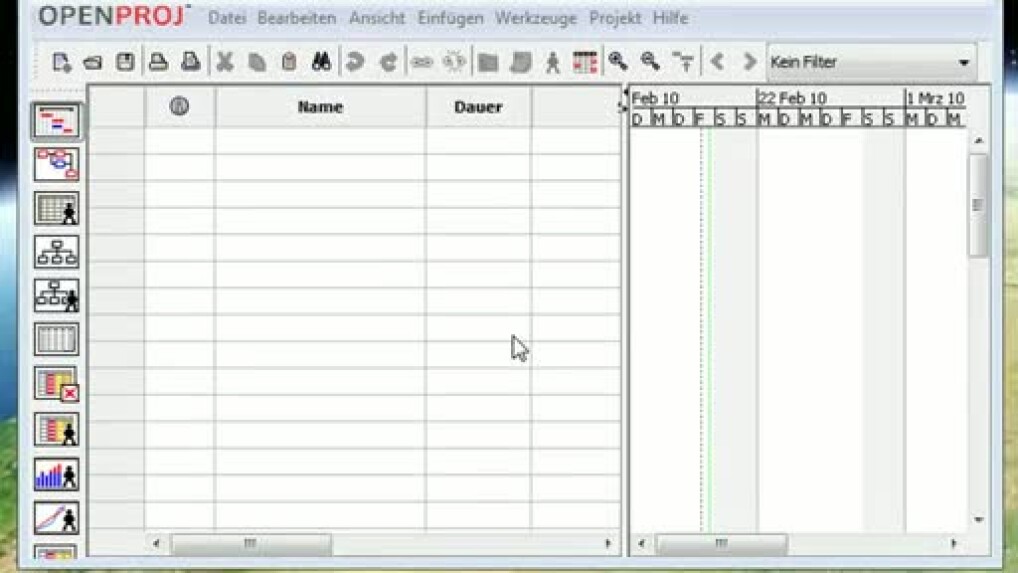1018x573 pixels.
Task: Click the binoculars Find icon
Action: coord(321,62)
